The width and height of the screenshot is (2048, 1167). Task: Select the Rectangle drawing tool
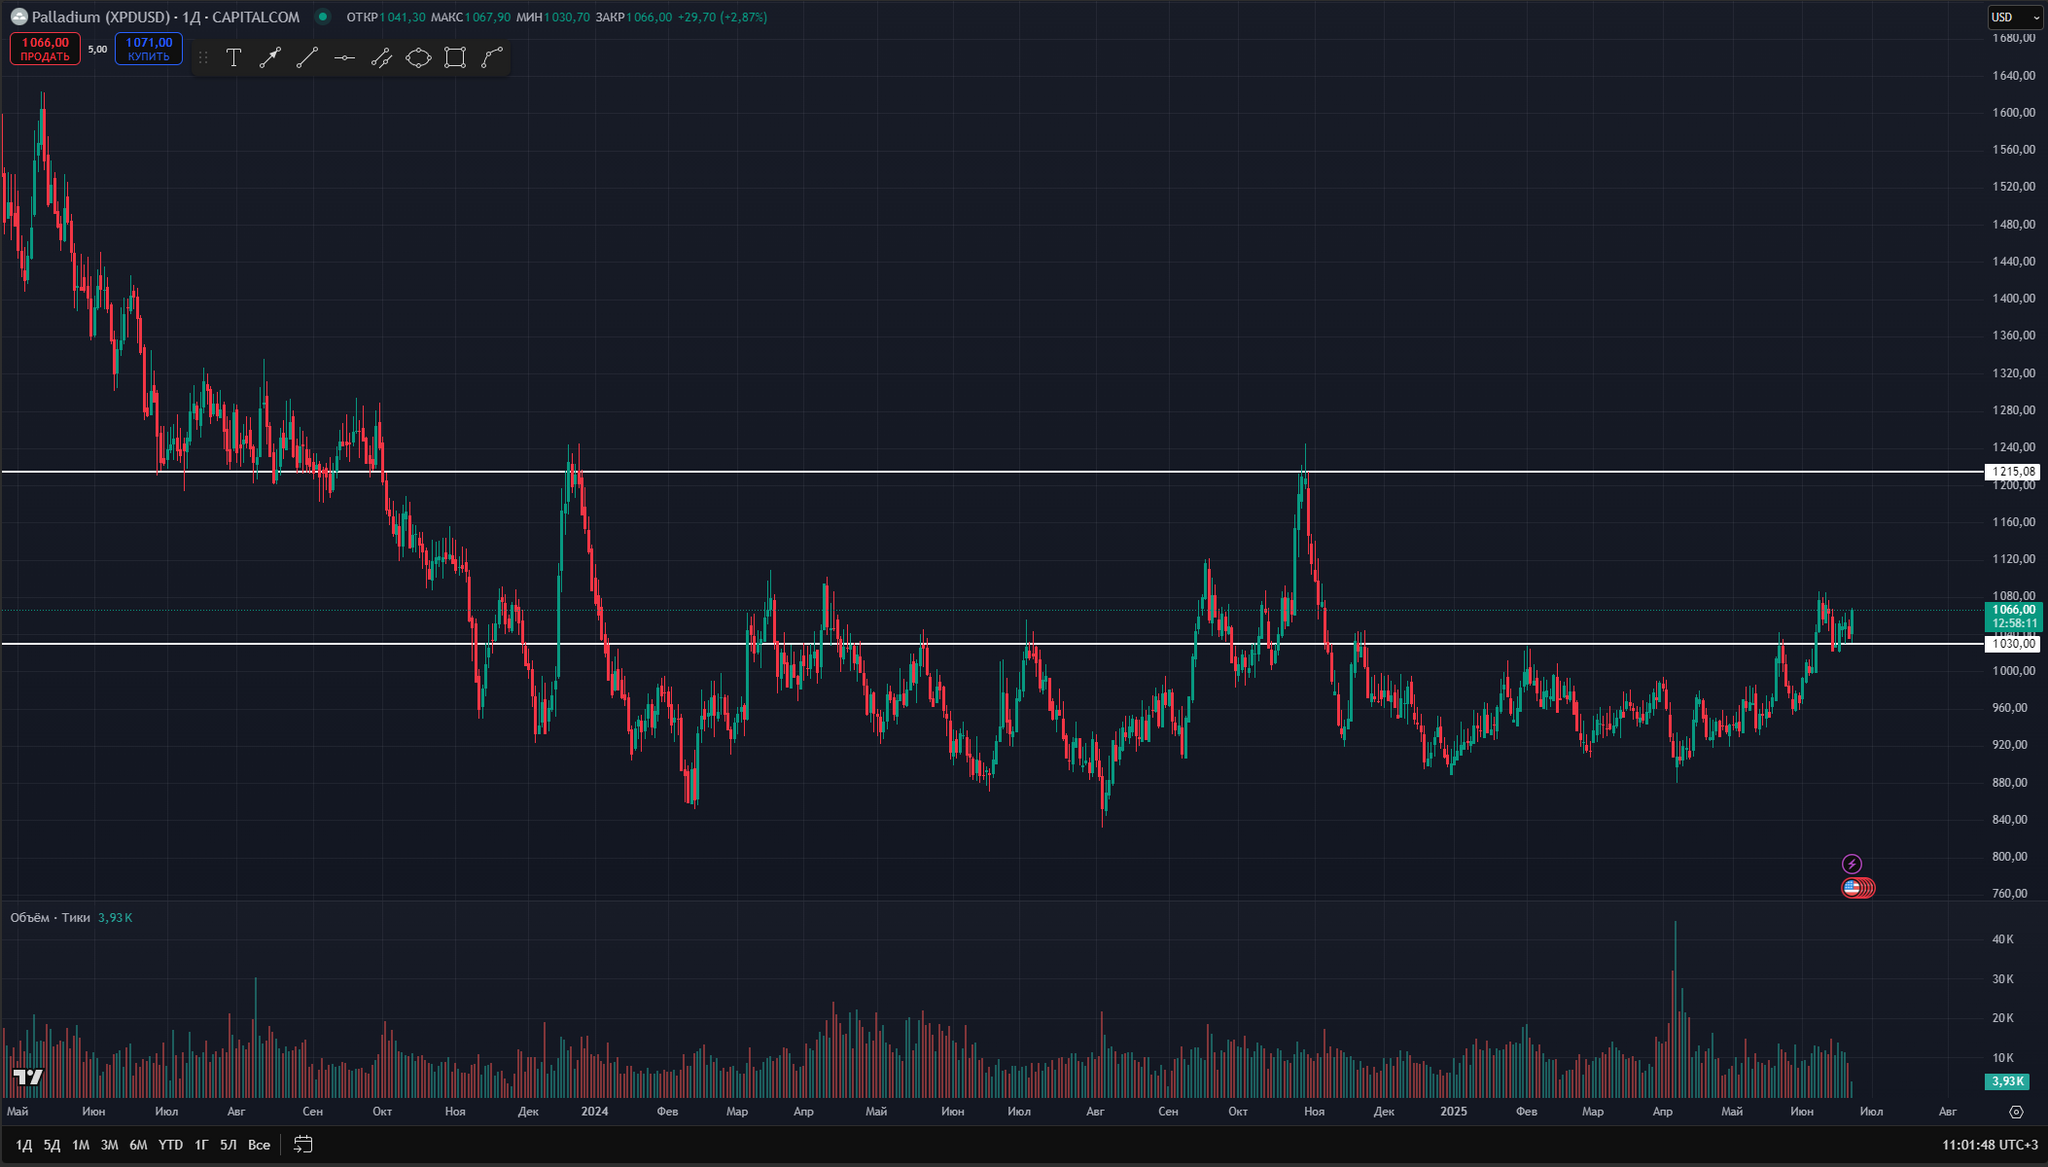[x=455, y=58]
